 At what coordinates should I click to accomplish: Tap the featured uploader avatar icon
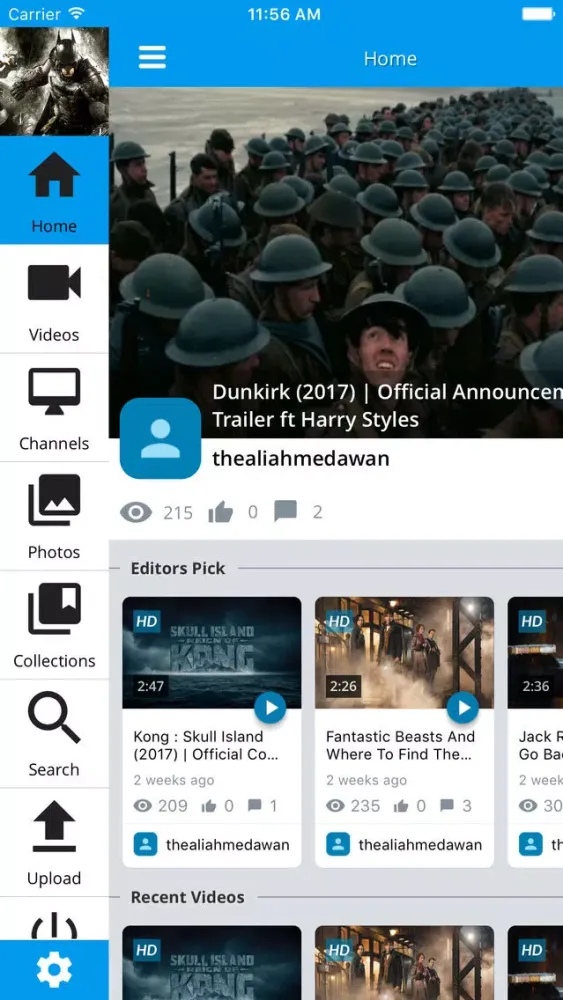tap(160, 438)
